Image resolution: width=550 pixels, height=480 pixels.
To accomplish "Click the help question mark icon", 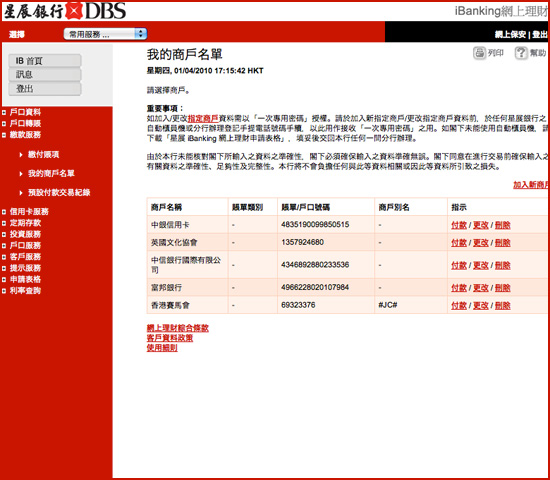I will 521,53.
